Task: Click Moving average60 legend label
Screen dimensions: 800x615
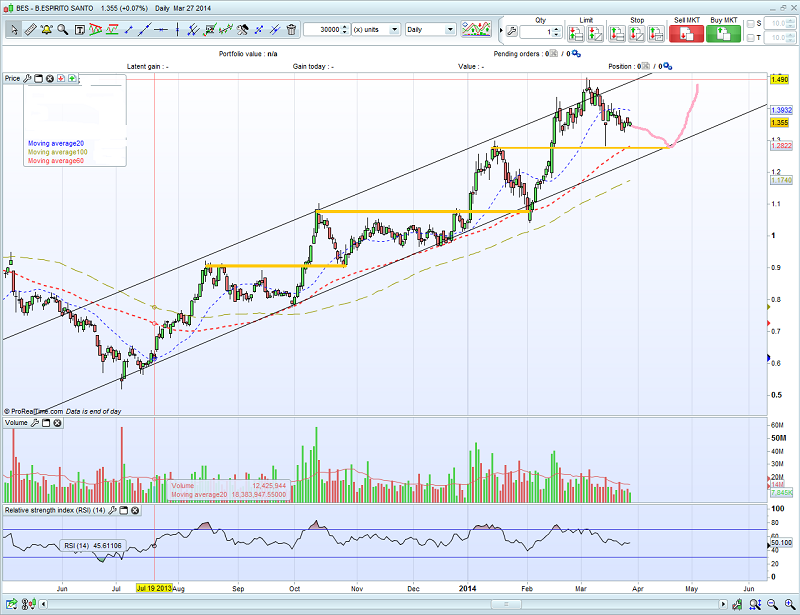Action: (x=56, y=161)
